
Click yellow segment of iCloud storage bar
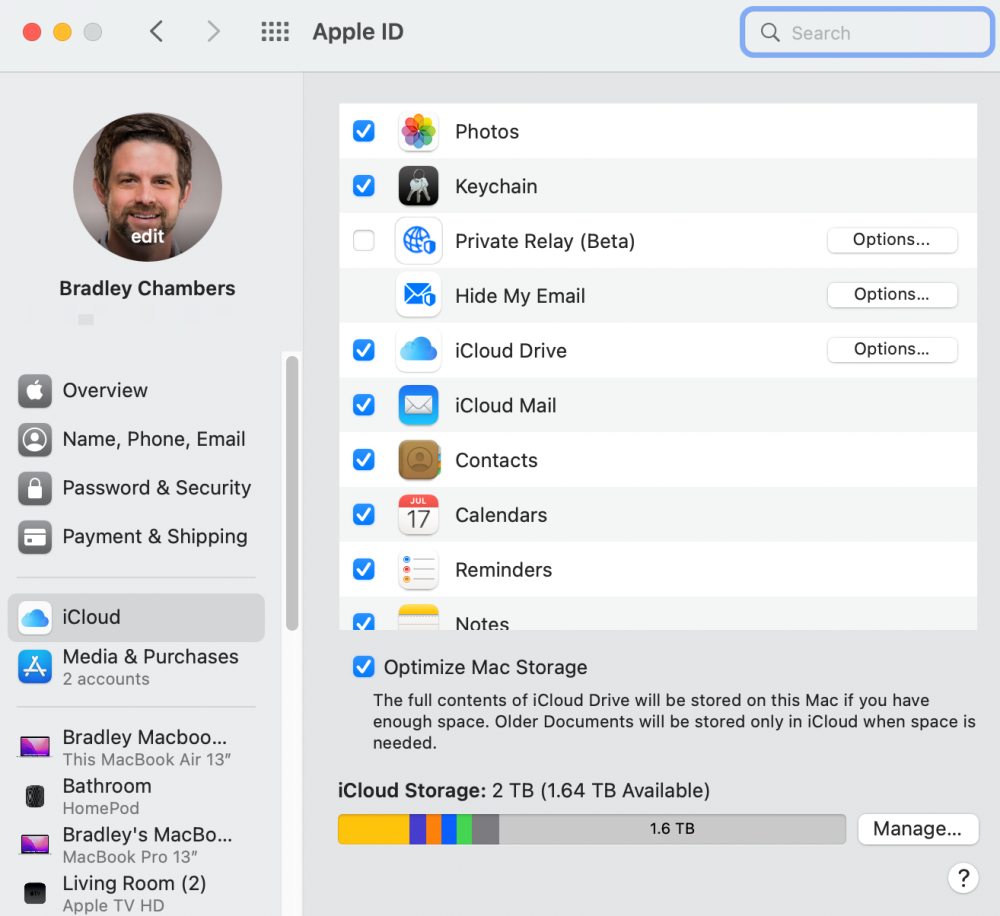tap(374, 829)
